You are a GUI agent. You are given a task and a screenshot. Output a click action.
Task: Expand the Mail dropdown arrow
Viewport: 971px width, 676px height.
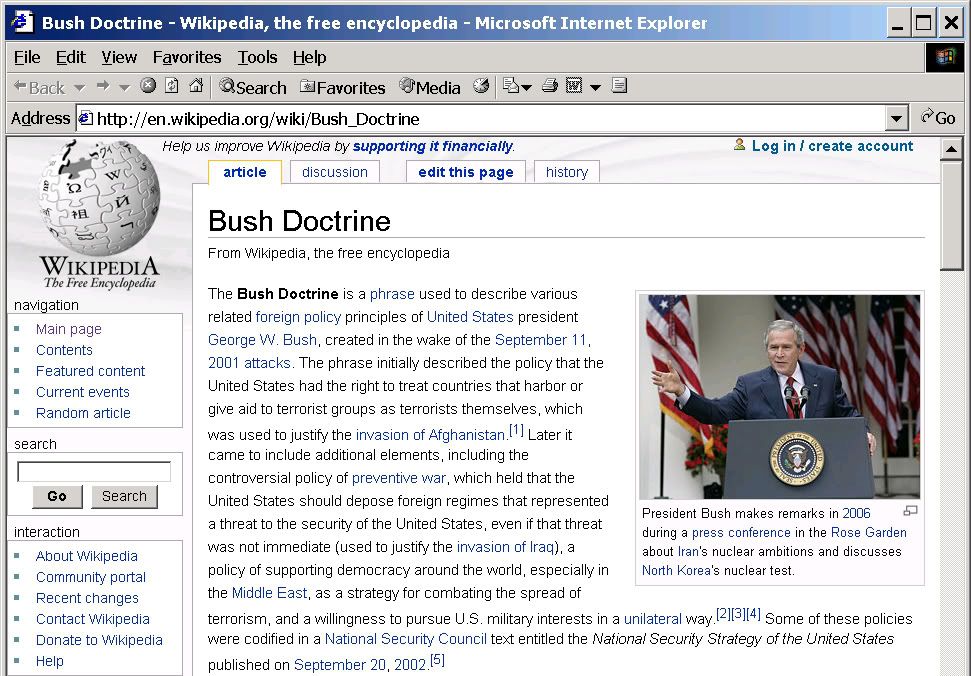(526, 87)
